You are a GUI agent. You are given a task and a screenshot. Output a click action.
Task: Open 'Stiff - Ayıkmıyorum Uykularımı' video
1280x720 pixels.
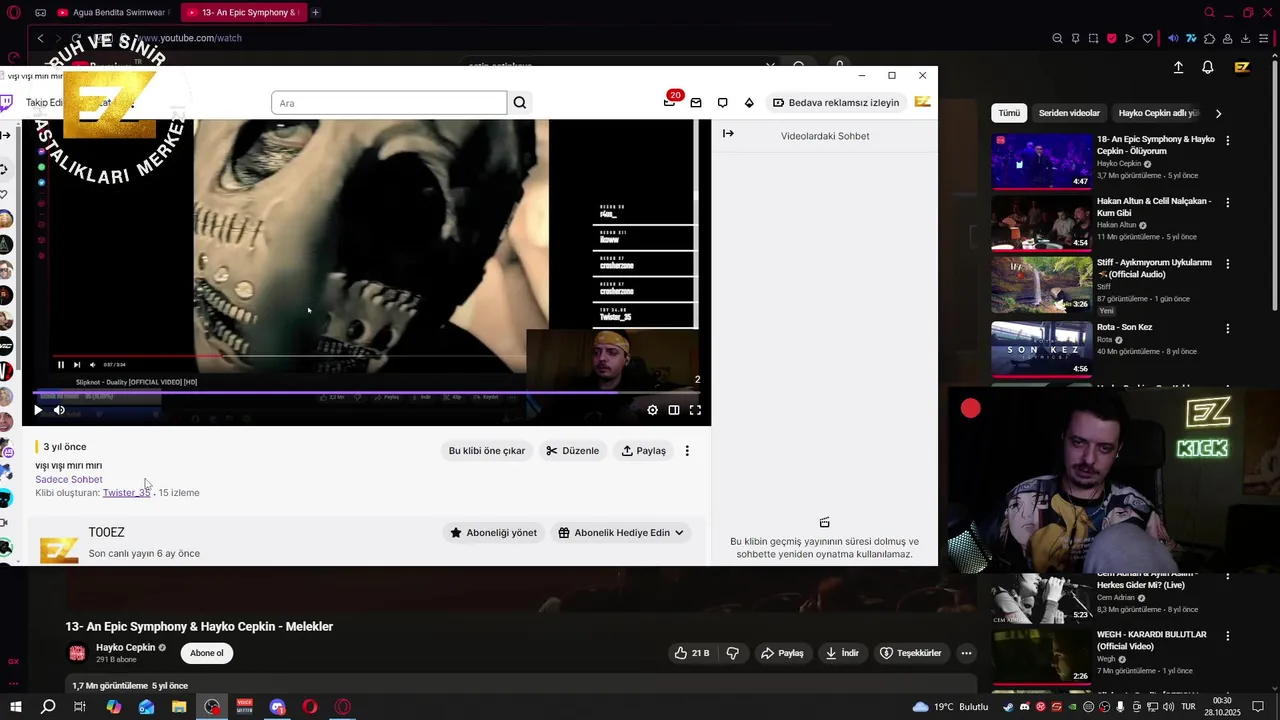coord(1154,268)
